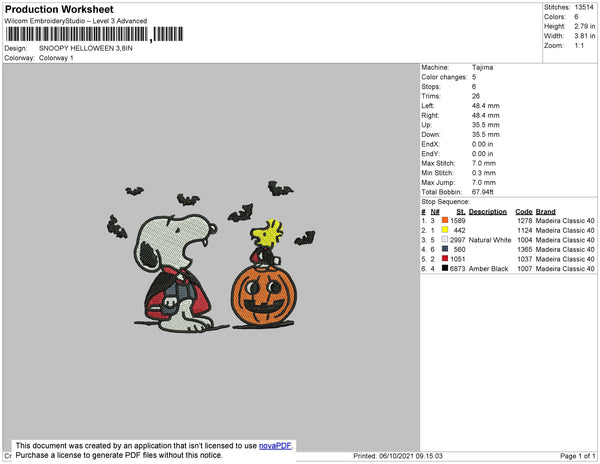
Task: Click the Zoom value '1:1'
Action: point(579,46)
